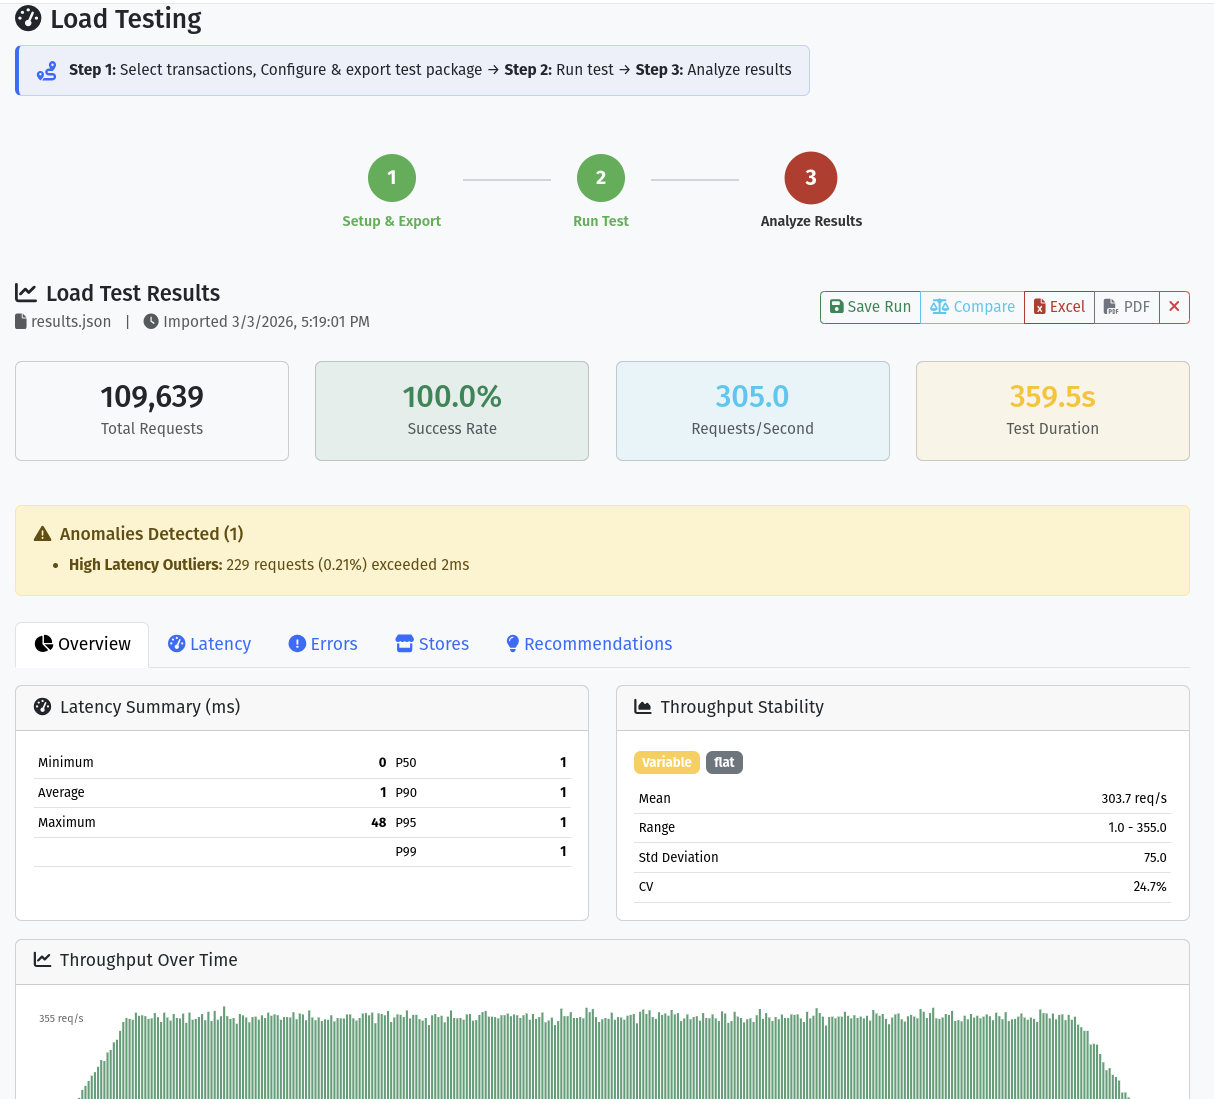Select the Recommendations tab lightbulb

513,643
